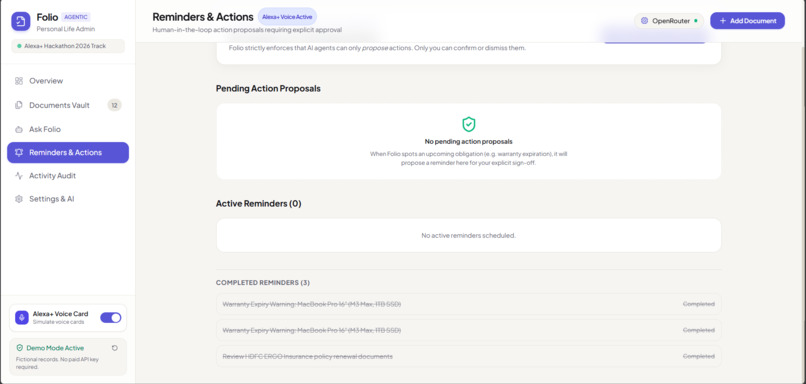
Task: Open the Activity Audit page
Action: [x=68, y=175]
